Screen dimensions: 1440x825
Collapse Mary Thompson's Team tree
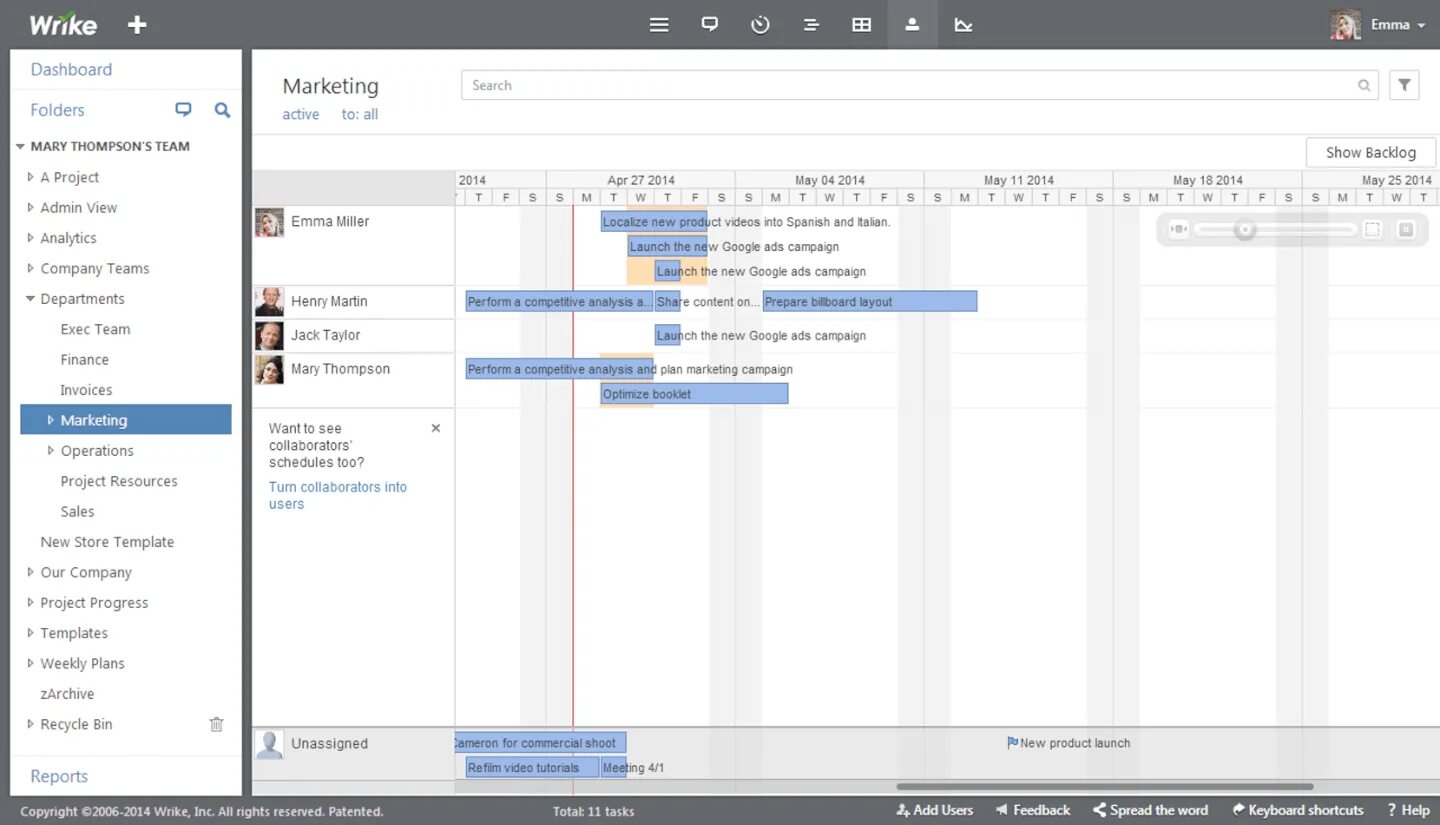pos(20,146)
